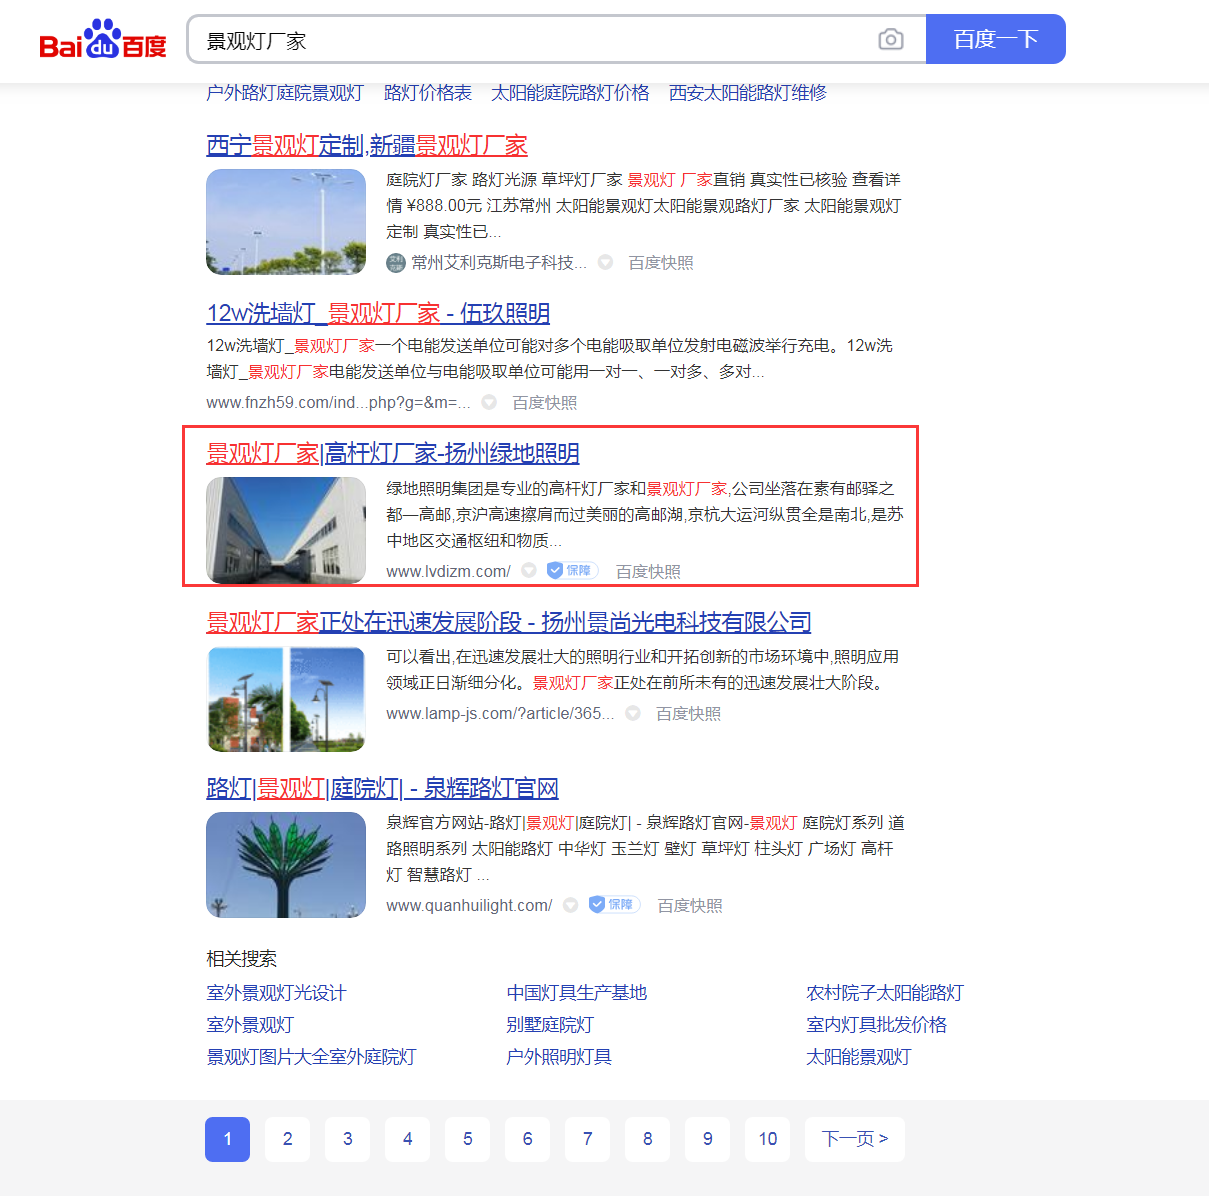Click the factory building thumbnail of the 扬州绿地照明 result

286,530
